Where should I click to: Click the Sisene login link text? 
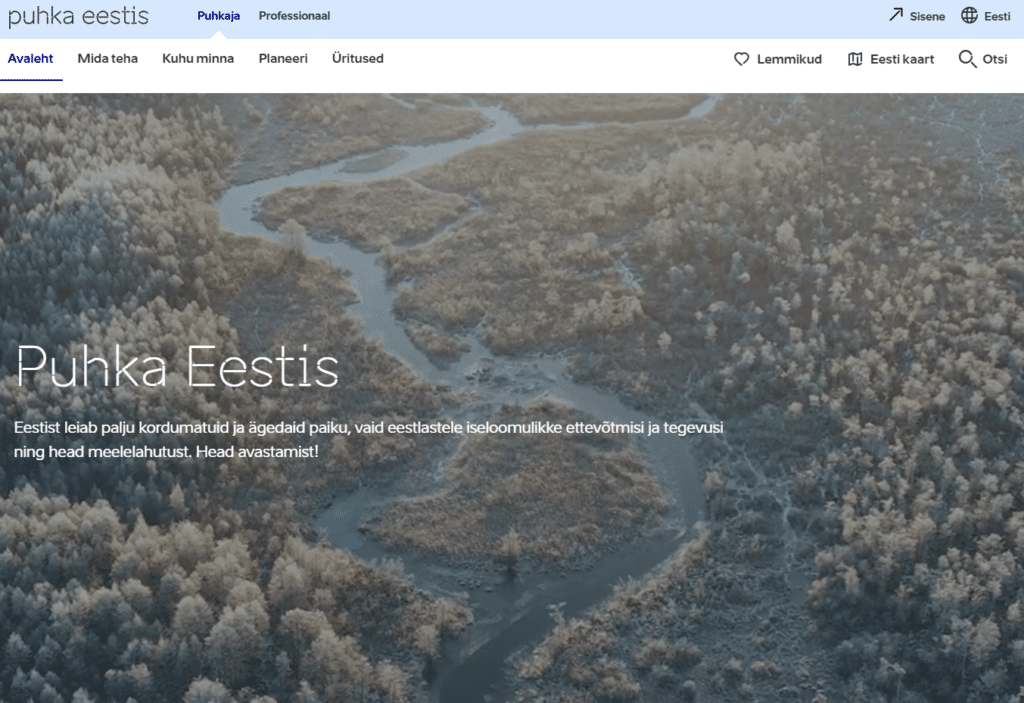coord(927,17)
